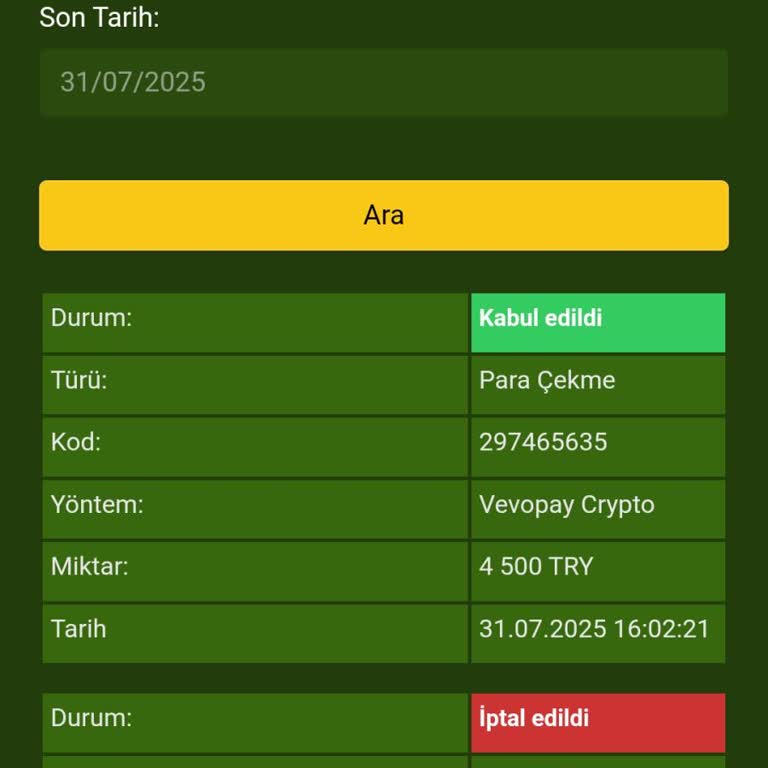Select transaction code 297465635
Screen dimensions: 768x768
point(543,443)
